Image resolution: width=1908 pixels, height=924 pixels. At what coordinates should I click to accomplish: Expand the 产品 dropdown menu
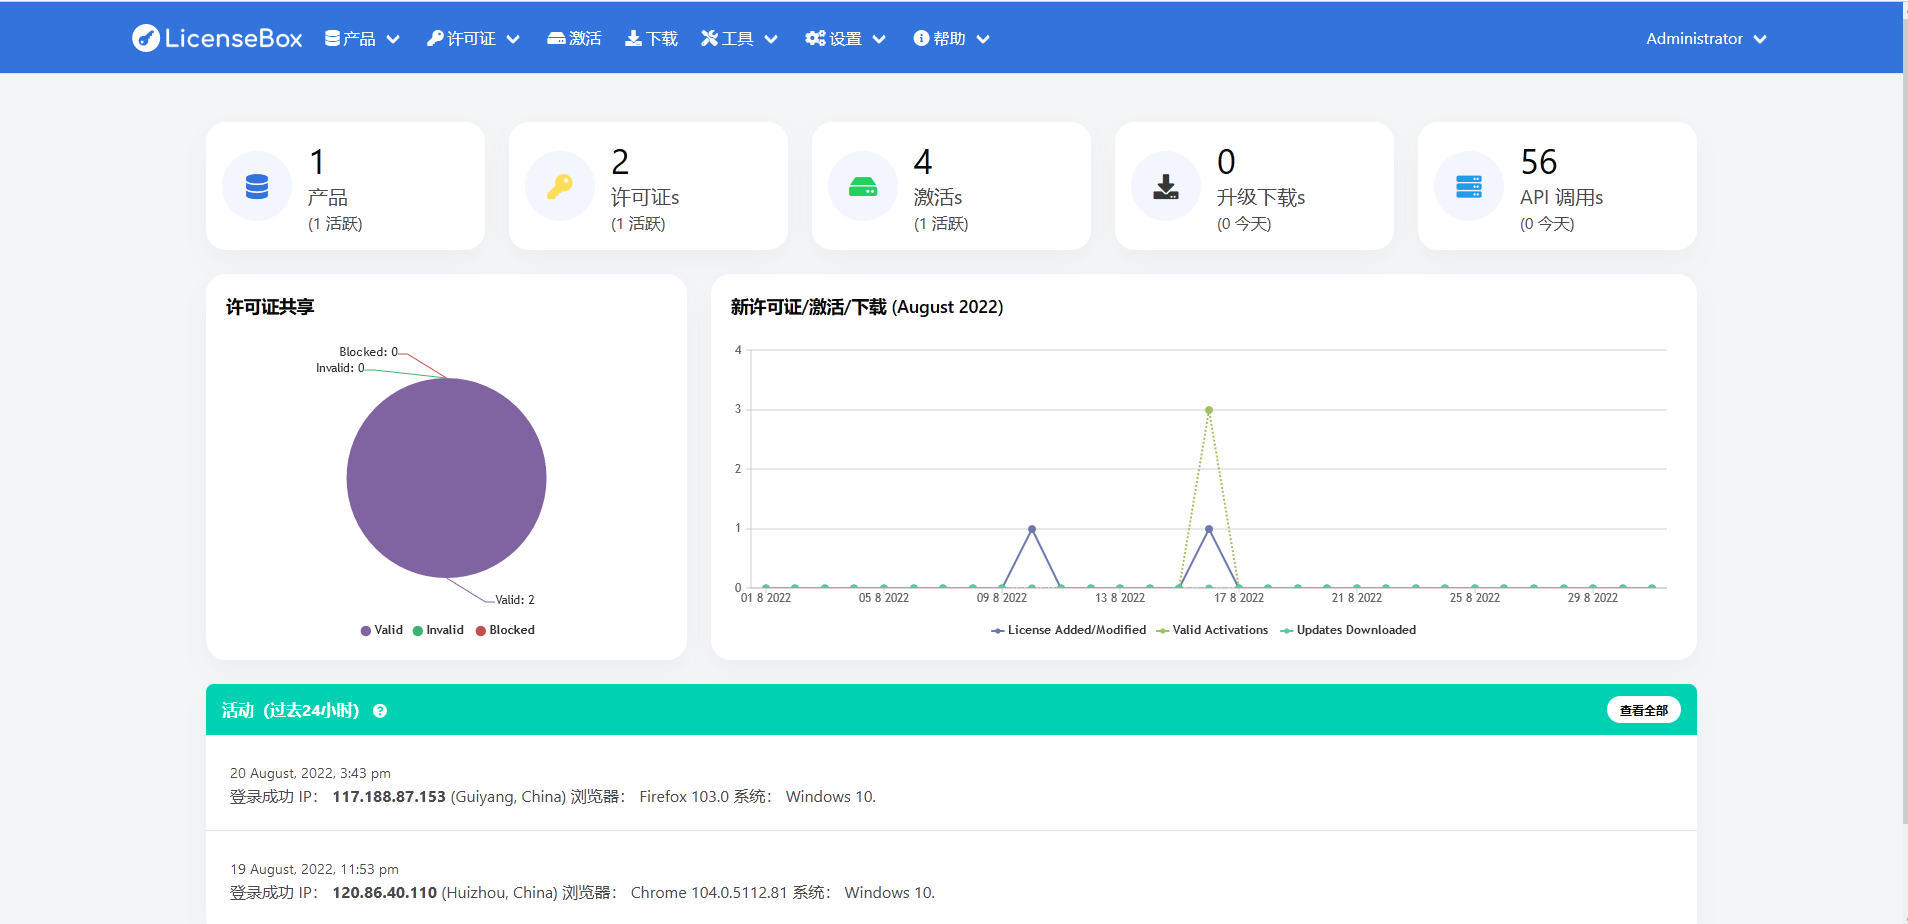(362, 39)
